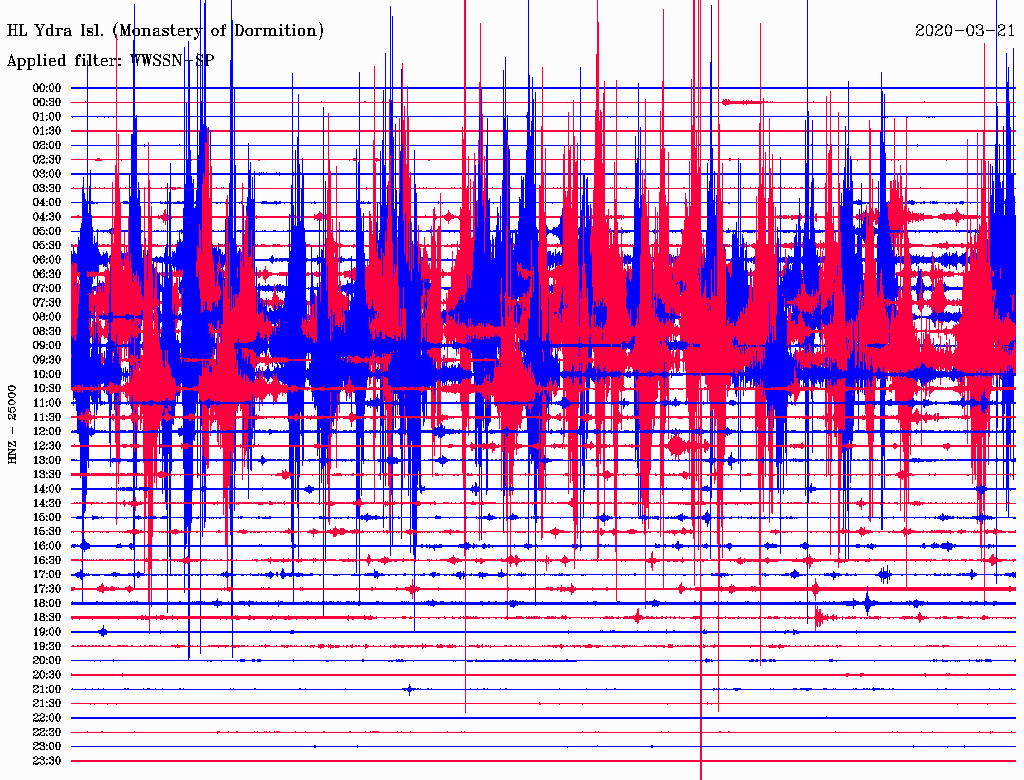Screen dimensions: 1024x780
Task: Click the 00:00 time label
Action: [47, 88]
